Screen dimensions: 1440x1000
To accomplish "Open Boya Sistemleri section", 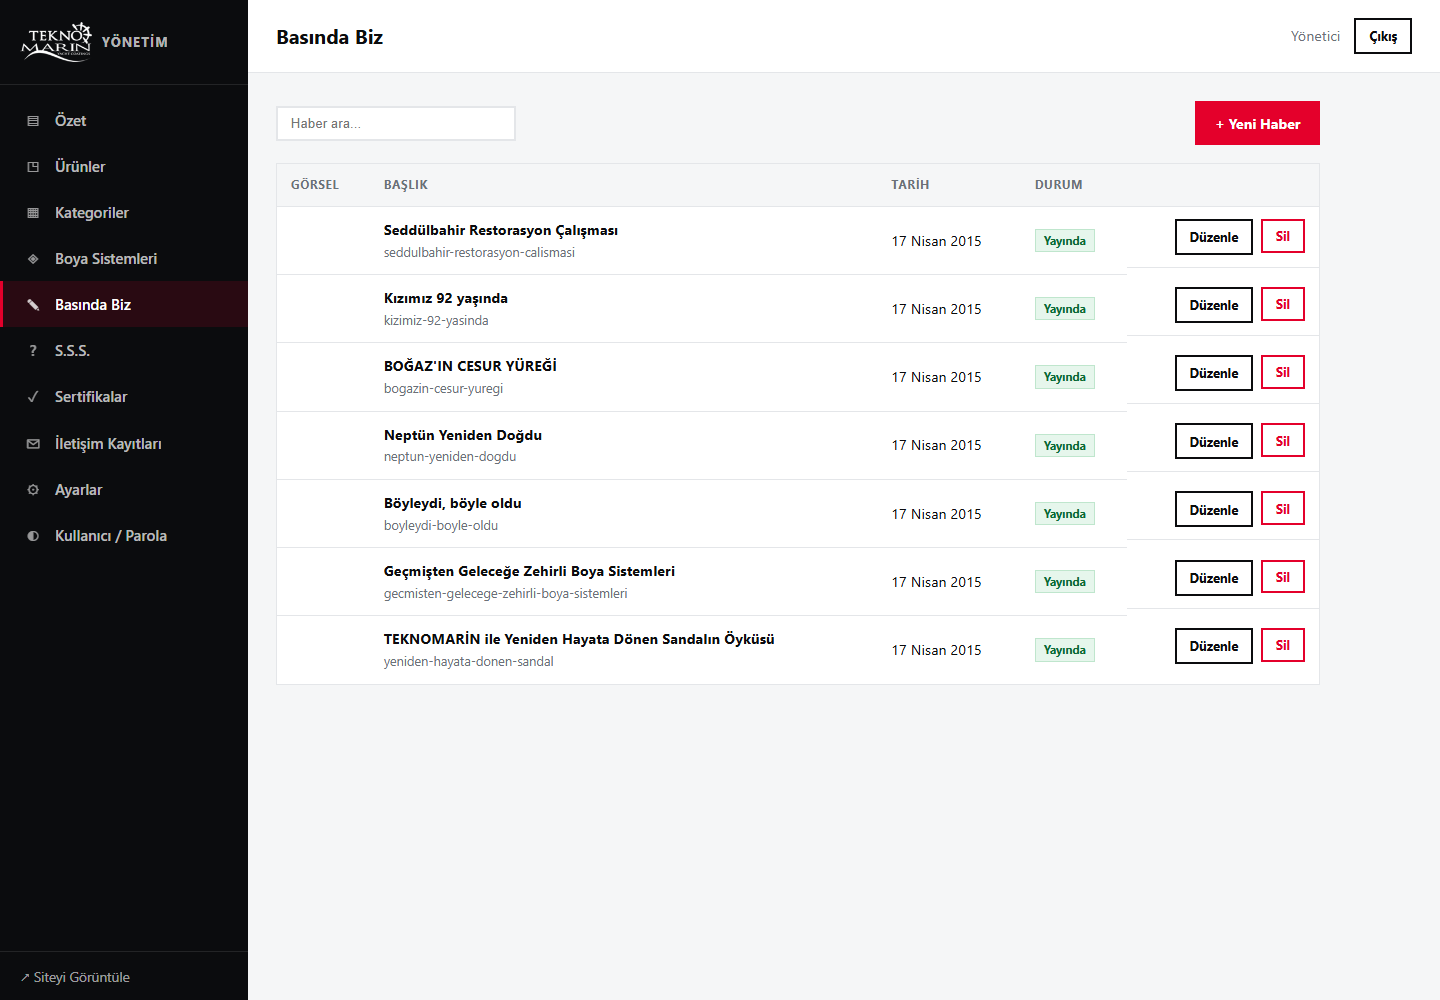I will coord(124,259).
